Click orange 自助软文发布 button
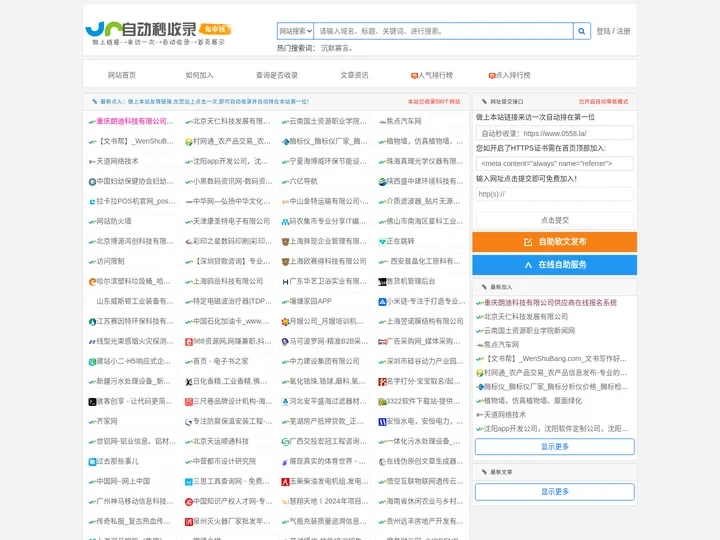 [555, 242]
